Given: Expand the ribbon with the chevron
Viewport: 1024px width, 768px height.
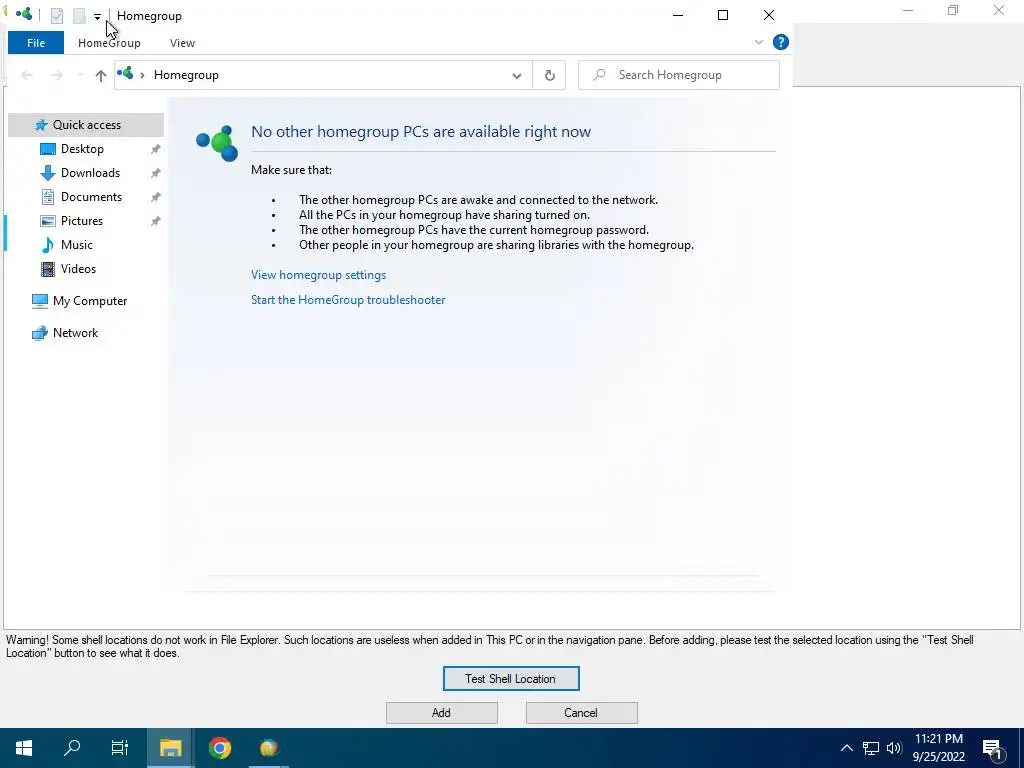Looking at the screenshot, I should coord(759,42).
